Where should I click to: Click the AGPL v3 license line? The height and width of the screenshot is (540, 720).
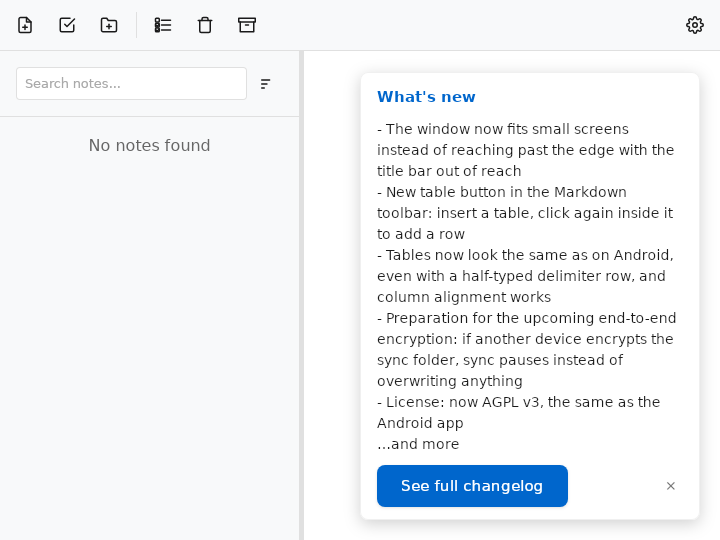click(x=518, y=412)
